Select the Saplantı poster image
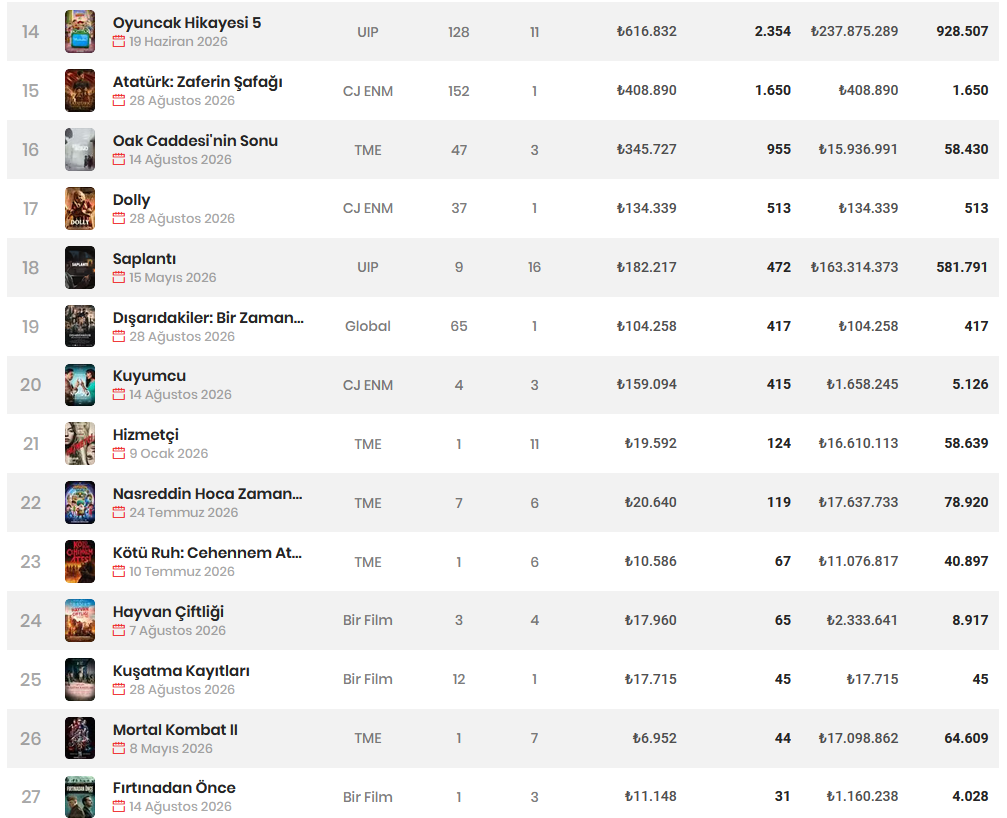This screenshot has height=818, width=1007. 80,267
